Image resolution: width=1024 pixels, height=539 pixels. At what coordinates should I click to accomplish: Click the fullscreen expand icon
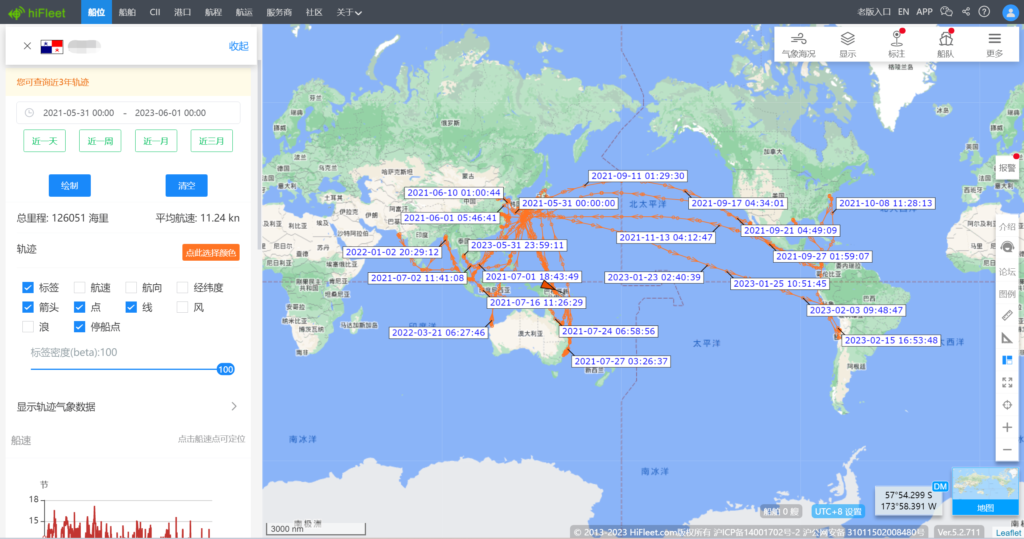tap(1007, 383)
